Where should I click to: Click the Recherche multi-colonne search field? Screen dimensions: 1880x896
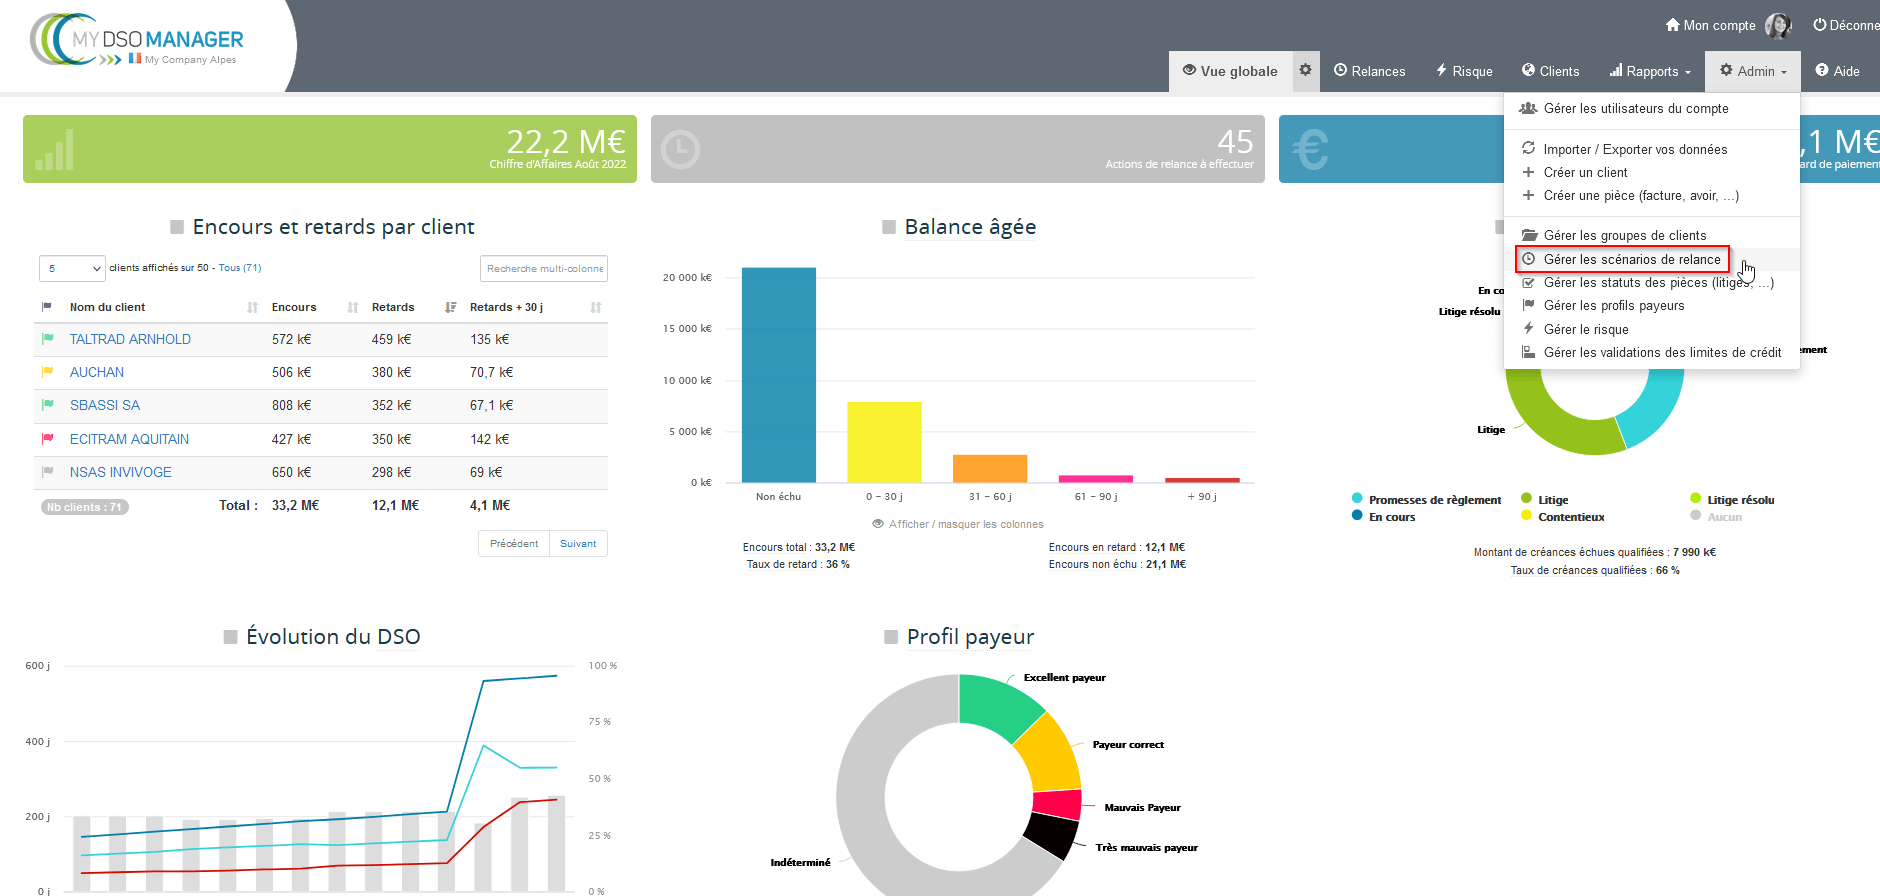pyautogui.click(x=544, y=268)
